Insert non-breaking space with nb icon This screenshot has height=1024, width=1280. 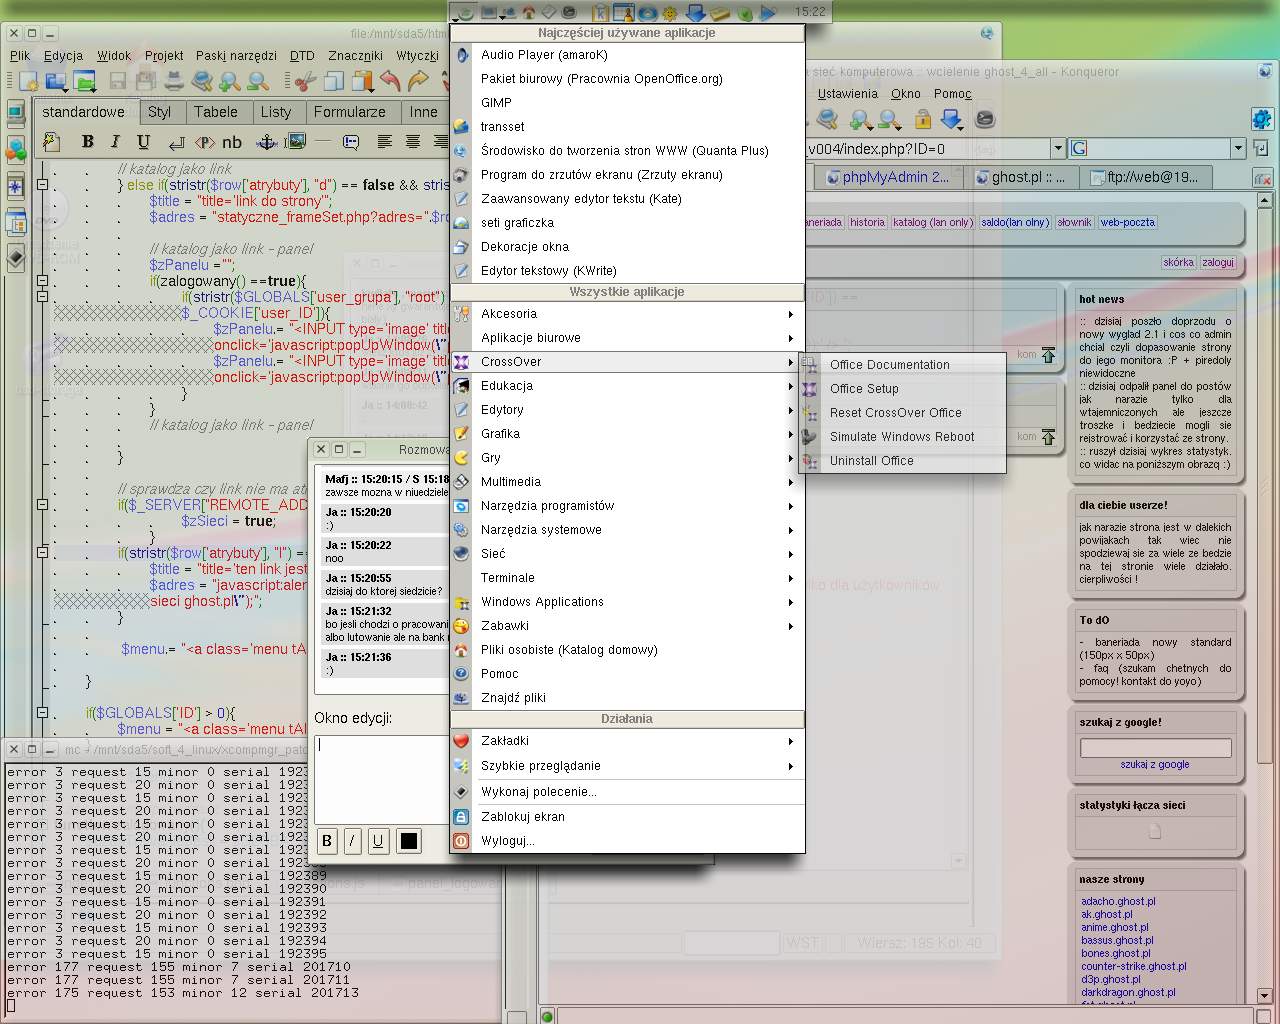232,142
